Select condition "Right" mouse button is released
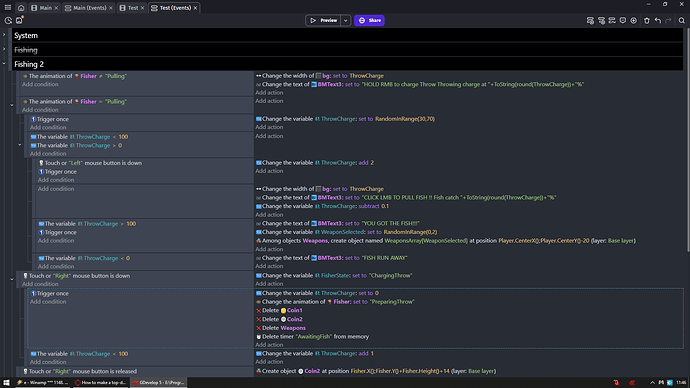The image size is (690, 388). pyautogui.click(x=80, y=371)
